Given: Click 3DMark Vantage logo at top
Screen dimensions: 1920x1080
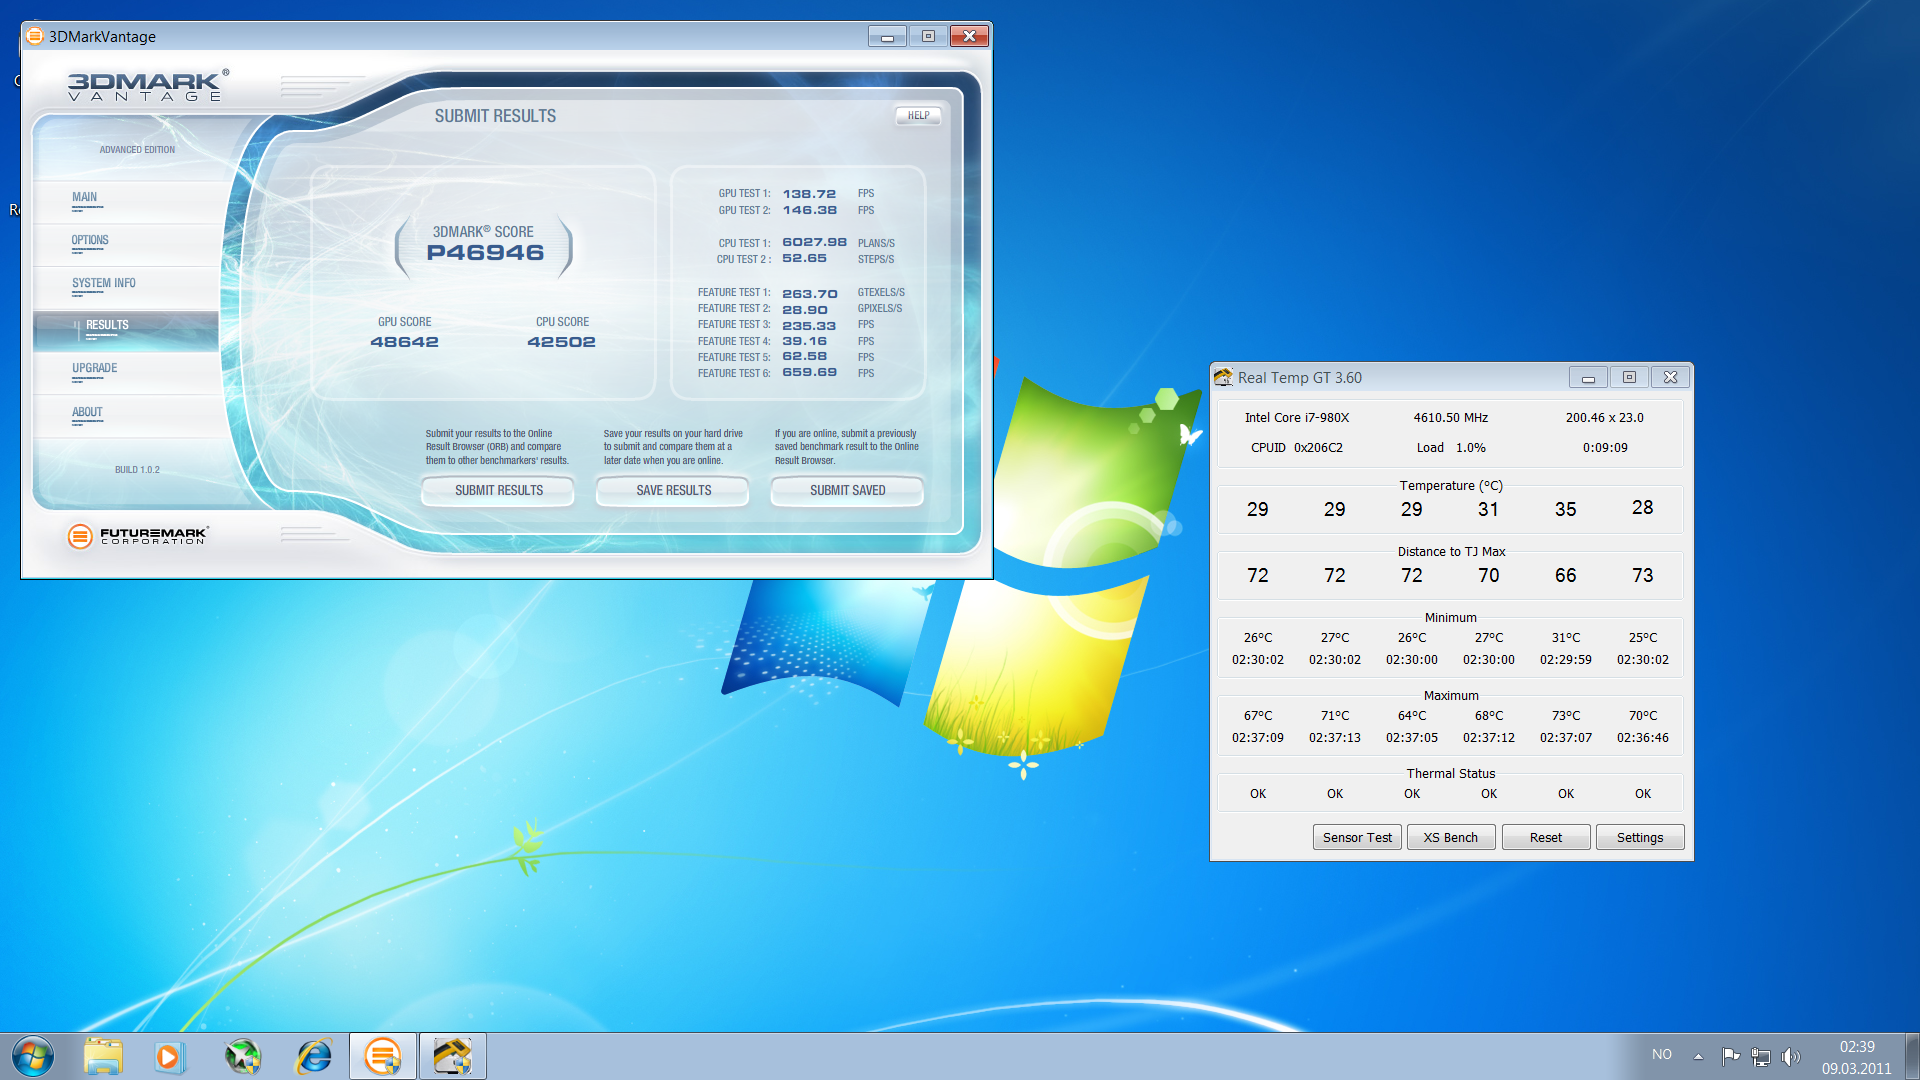Looking at the screenshot, I should 148,85.
